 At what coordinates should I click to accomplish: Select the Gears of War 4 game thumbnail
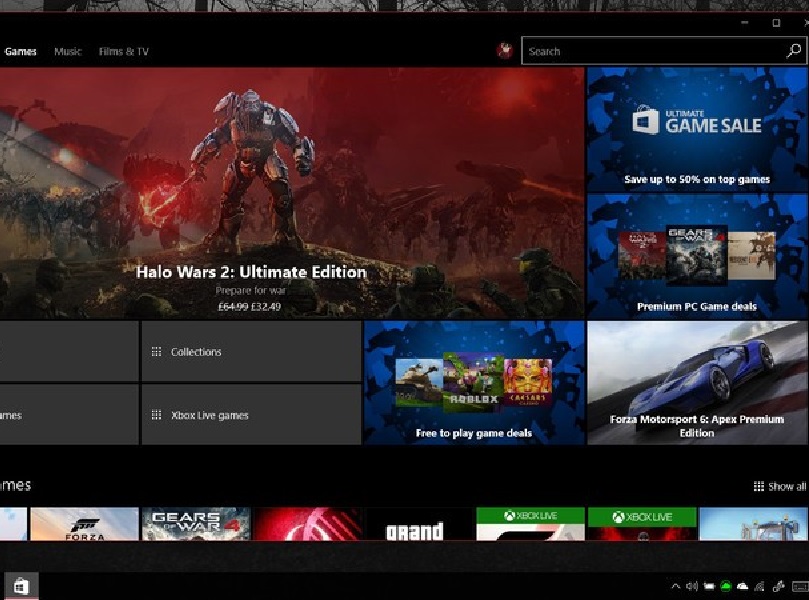point(195,524)
